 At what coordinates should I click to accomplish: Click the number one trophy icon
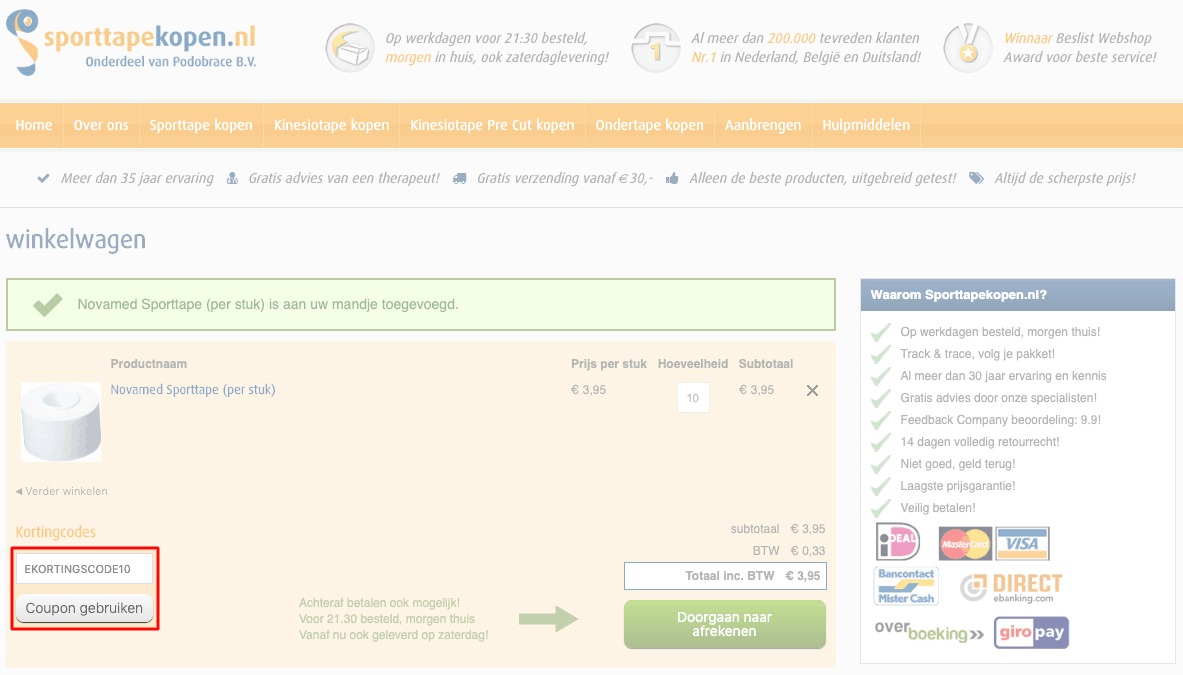coord(656,48)
